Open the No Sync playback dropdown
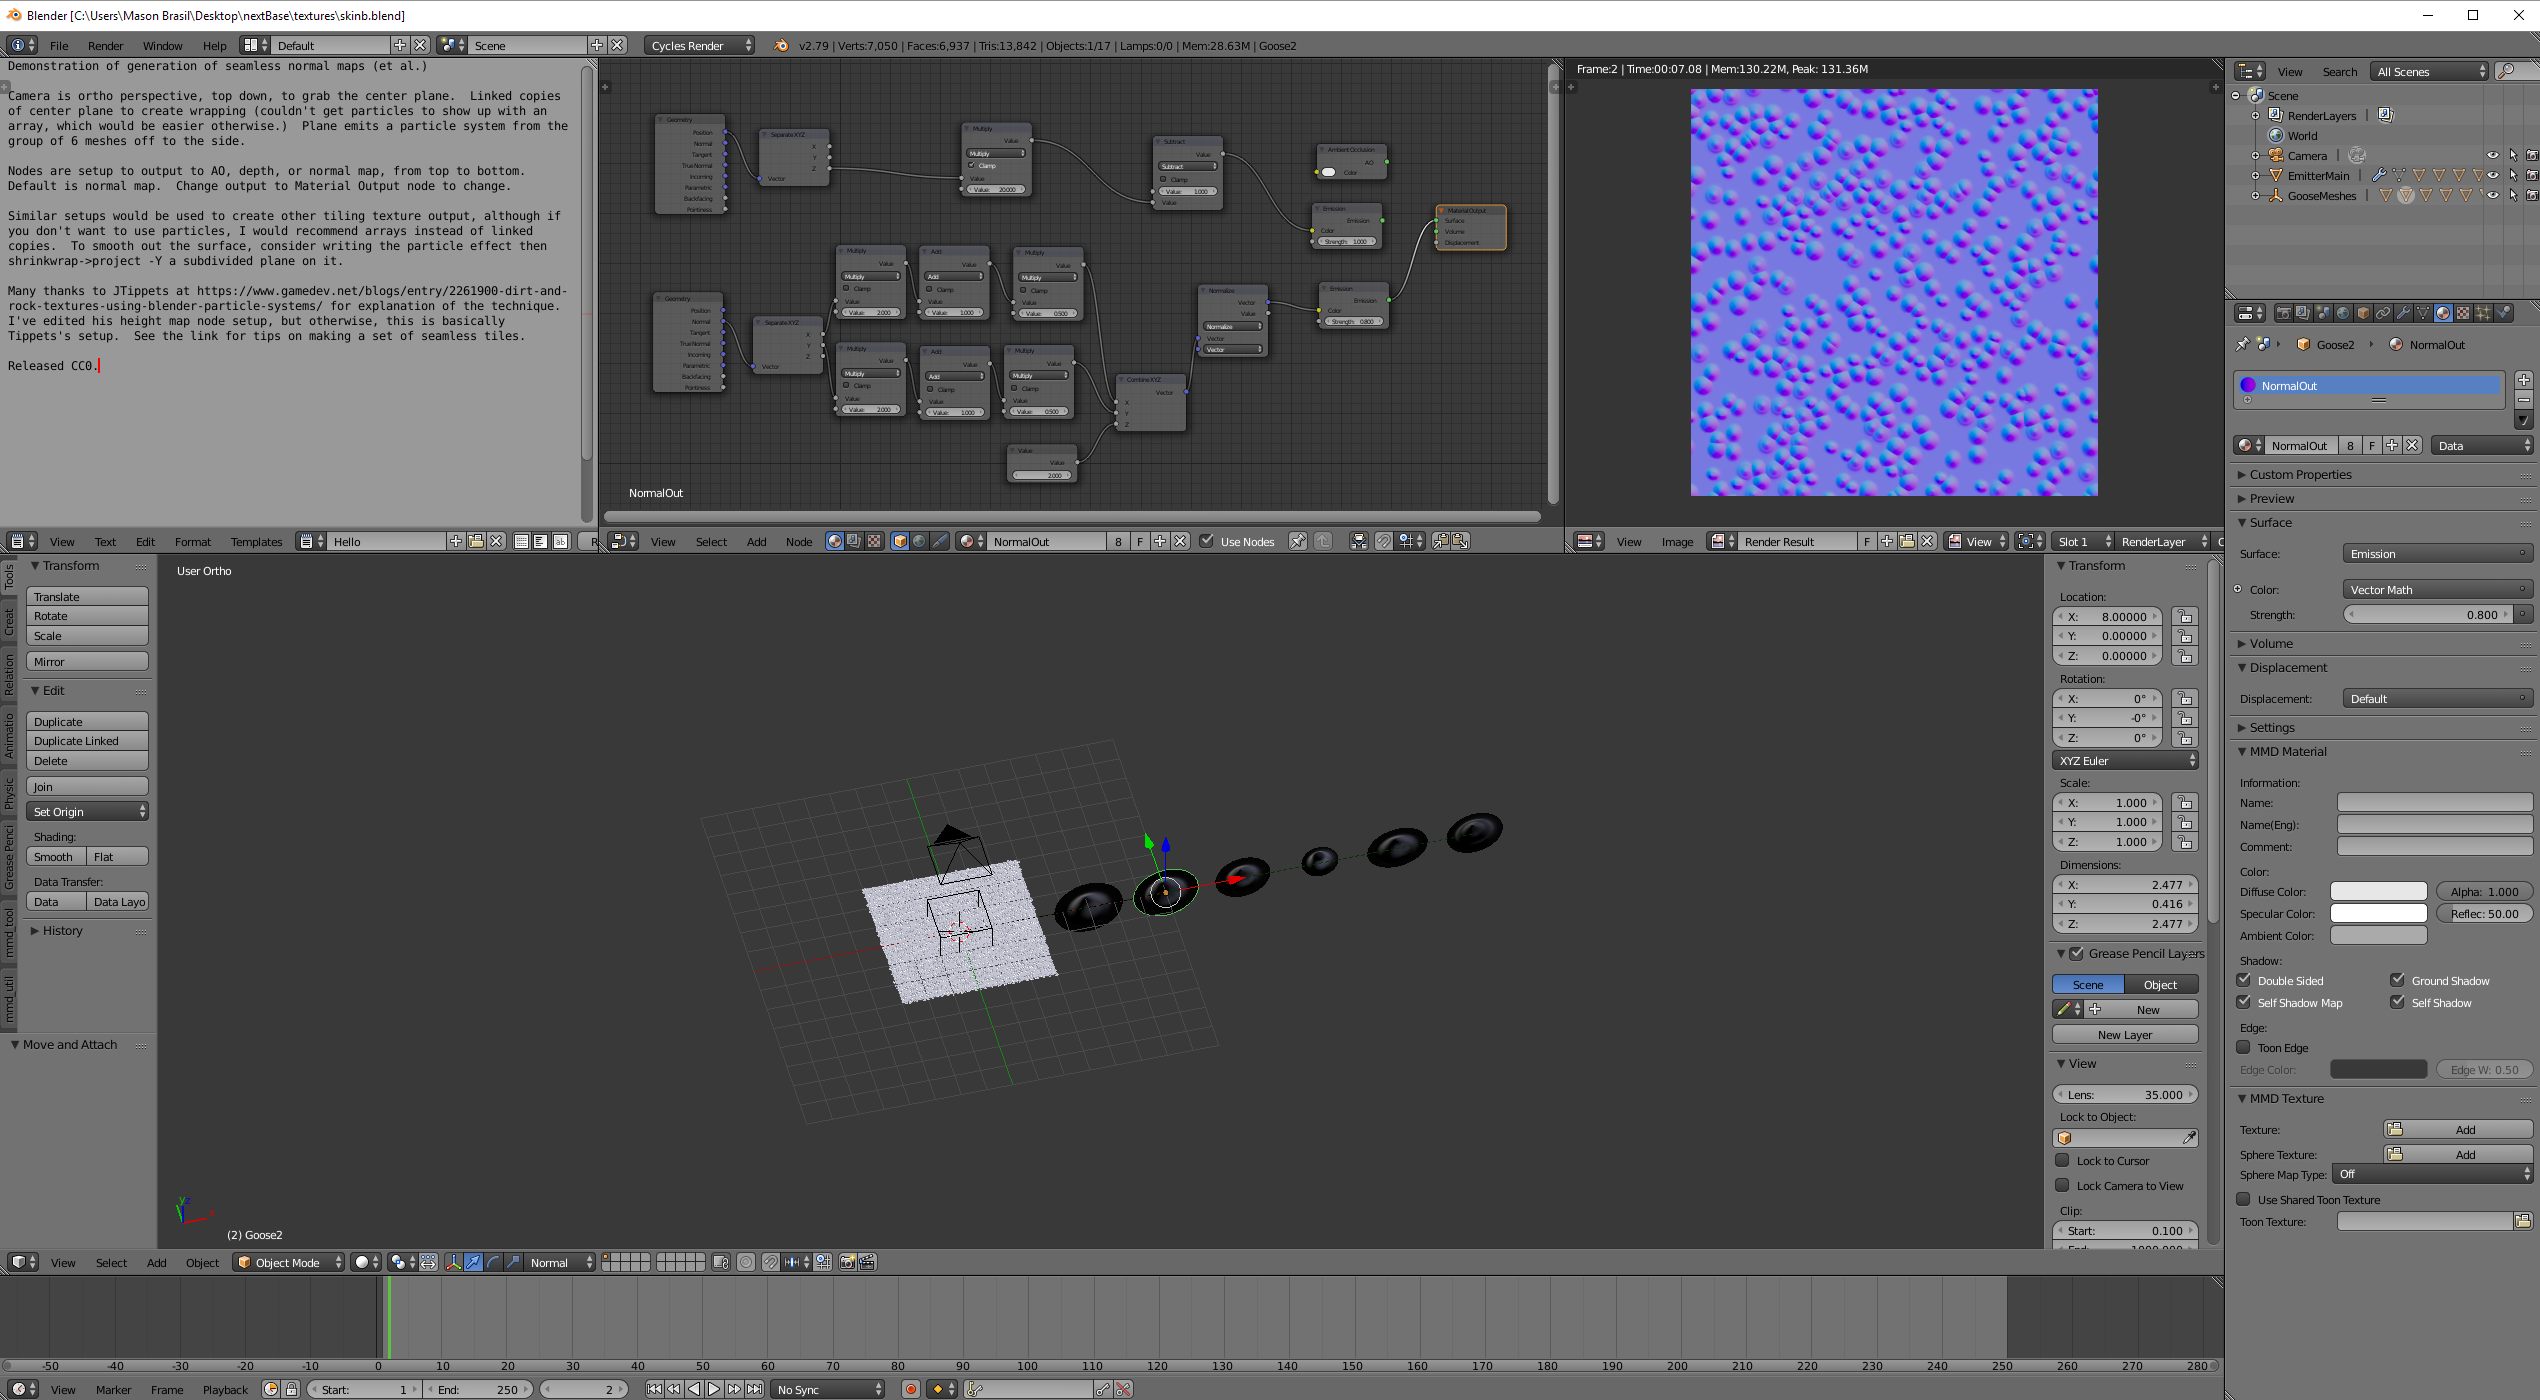 pyautogui.click(x=829, y=1389)
